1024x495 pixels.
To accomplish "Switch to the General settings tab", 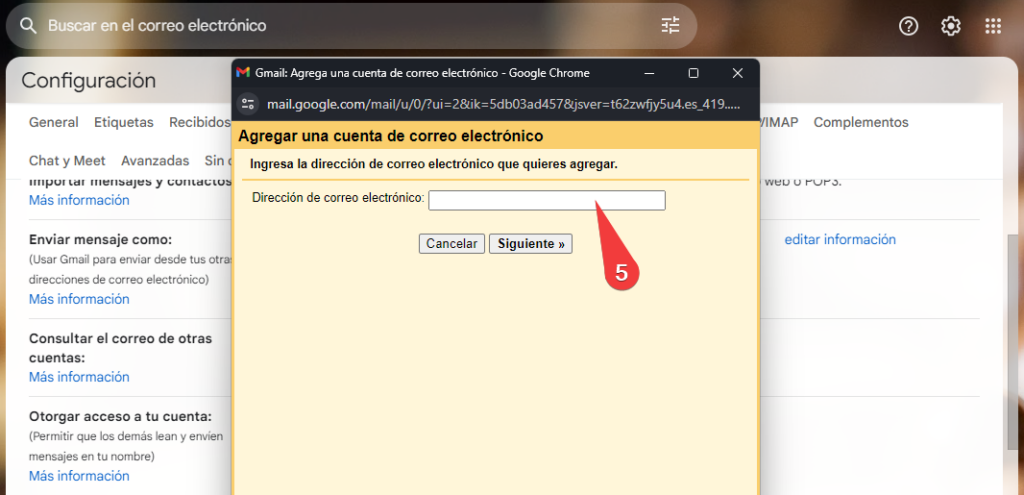I will (53, 122).
